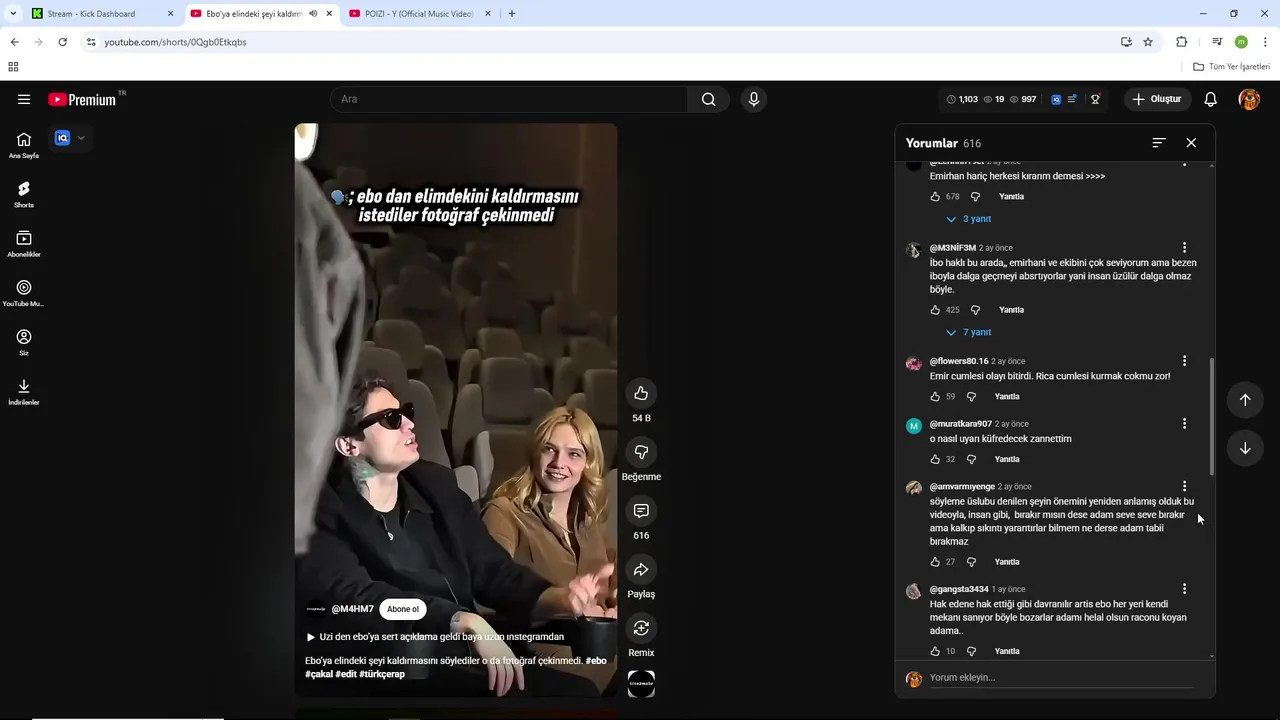This screenshot has width=1280, height=720.
Task: Open @M4HM7 channel link
Action: pyautogui.click(x=353, y=609)
